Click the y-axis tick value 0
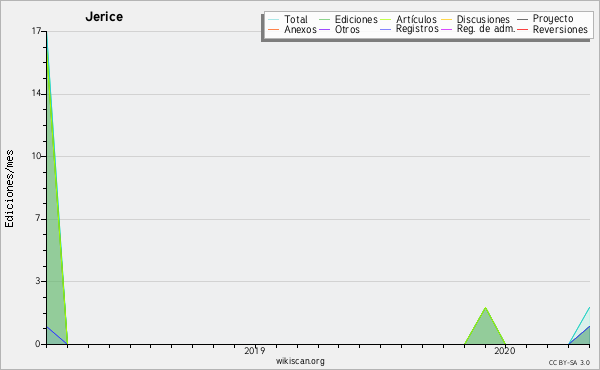 [38, 344]
